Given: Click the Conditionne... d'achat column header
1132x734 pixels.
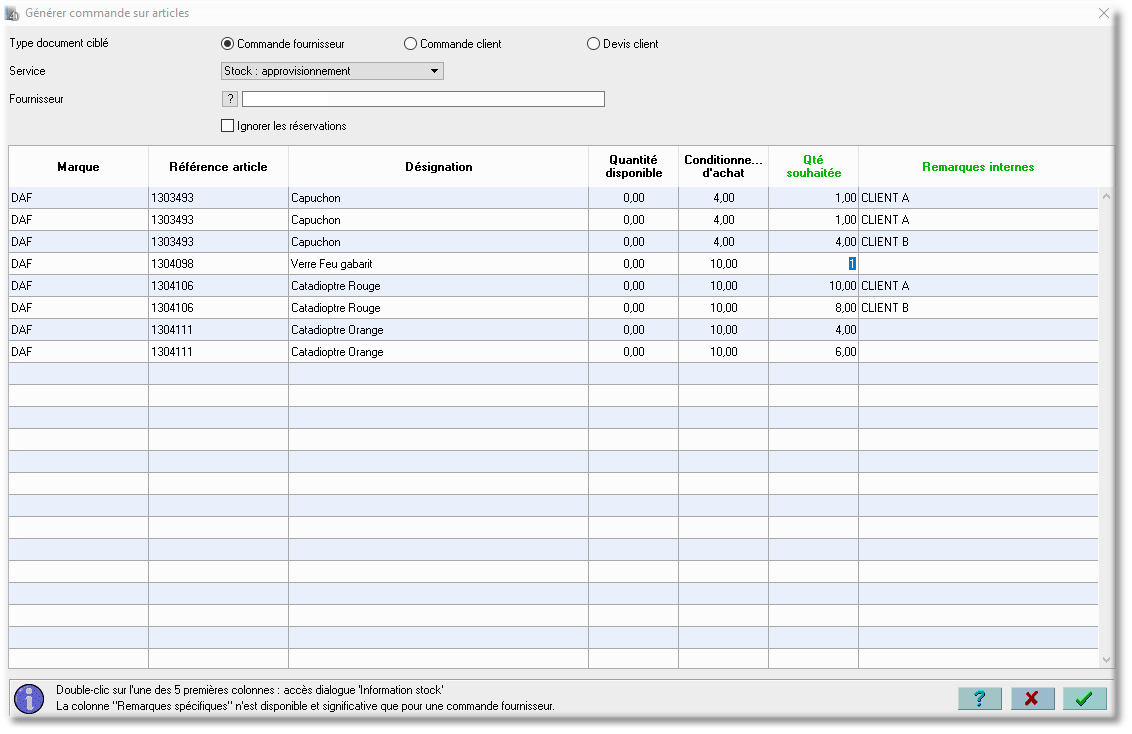Looking at the screenshot, I should [723, 167].
